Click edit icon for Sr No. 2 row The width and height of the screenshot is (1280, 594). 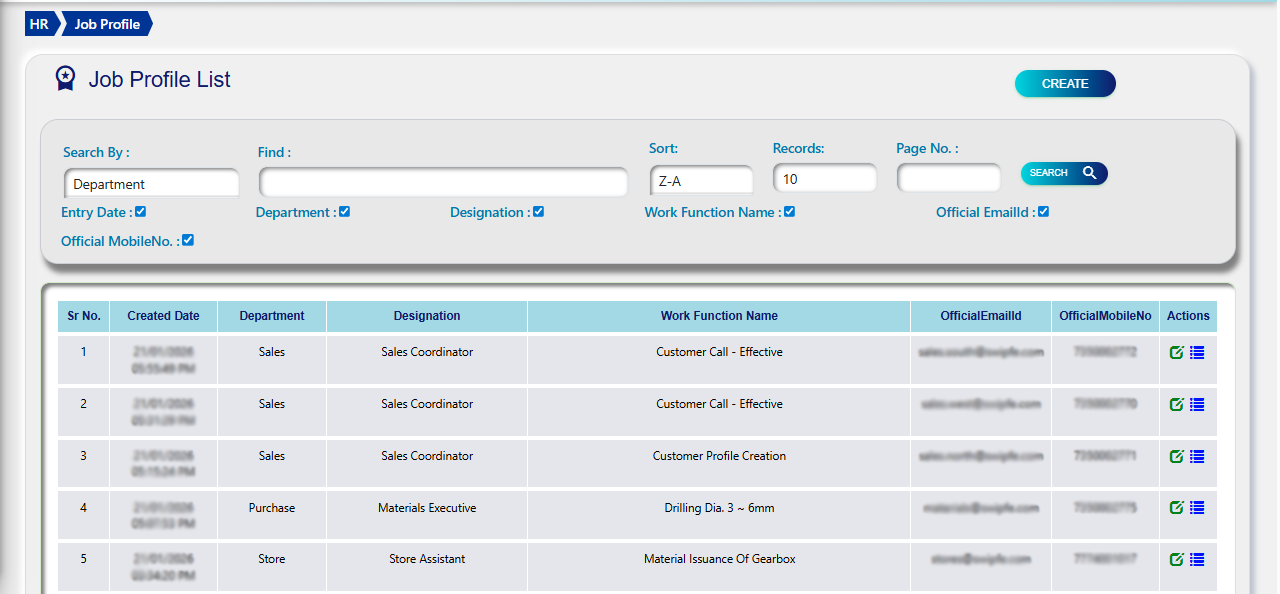coord(1176,405)
